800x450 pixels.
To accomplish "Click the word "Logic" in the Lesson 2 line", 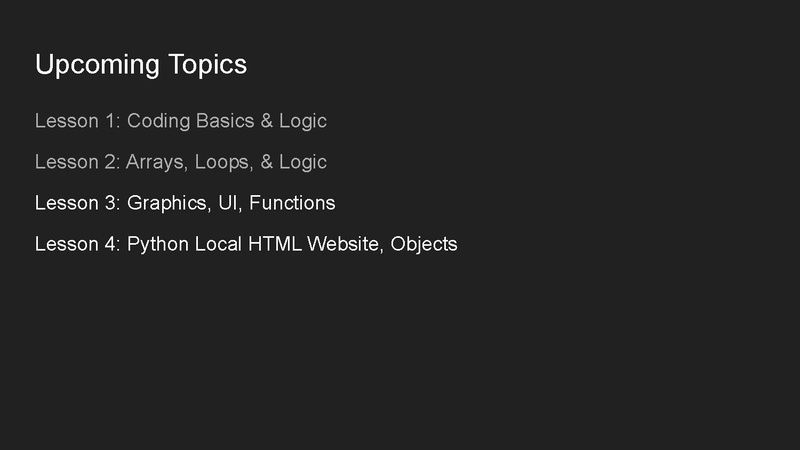I will (303, 162).
